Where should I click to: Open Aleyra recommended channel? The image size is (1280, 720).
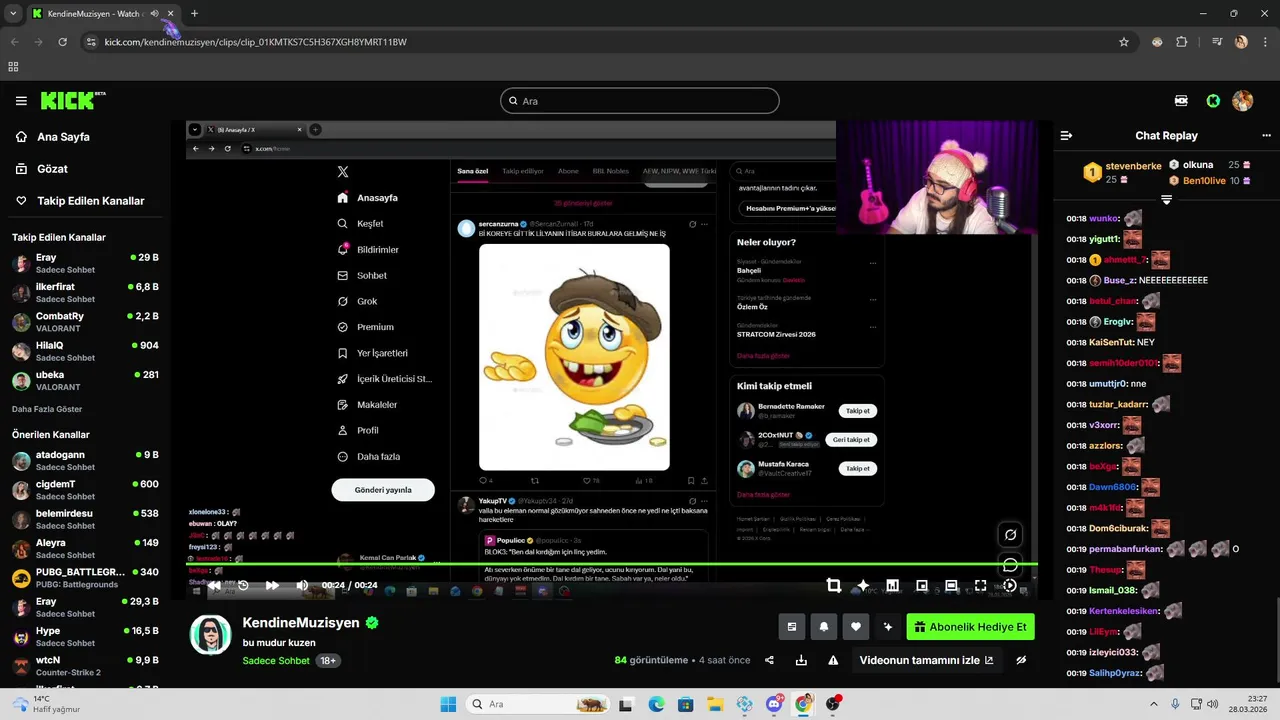(85, 548)
